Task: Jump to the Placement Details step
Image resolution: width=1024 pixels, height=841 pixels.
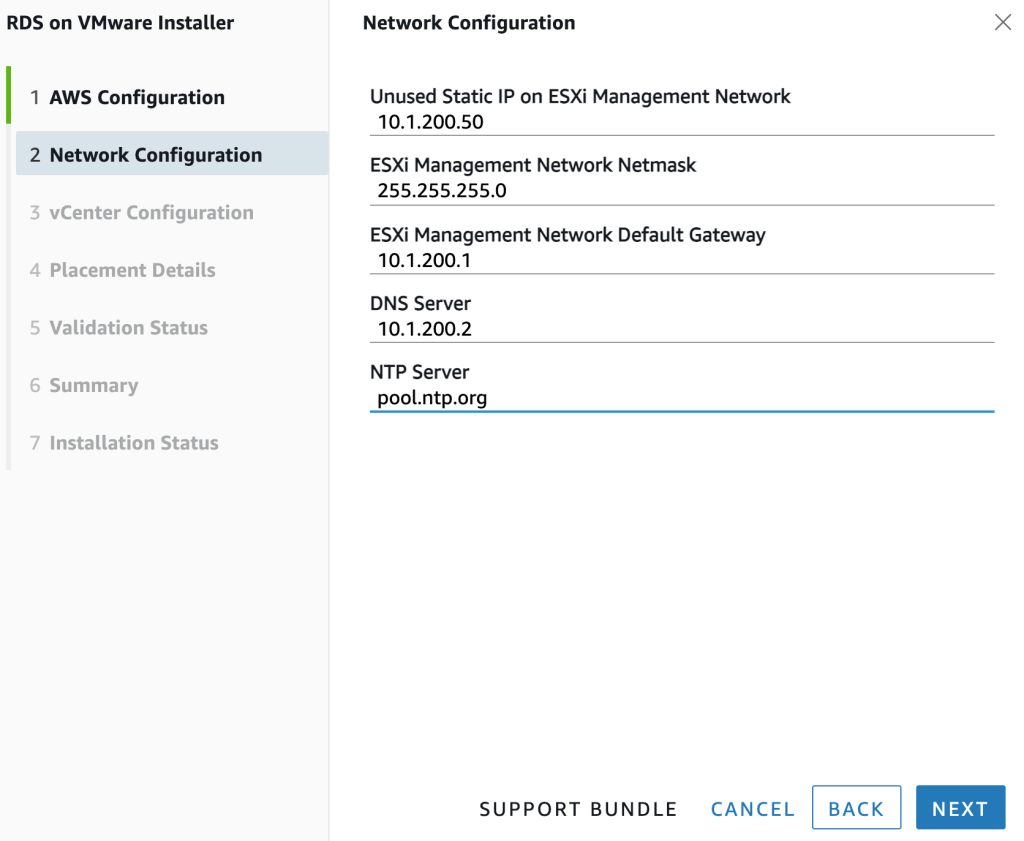Action: (x=132, y=270)
